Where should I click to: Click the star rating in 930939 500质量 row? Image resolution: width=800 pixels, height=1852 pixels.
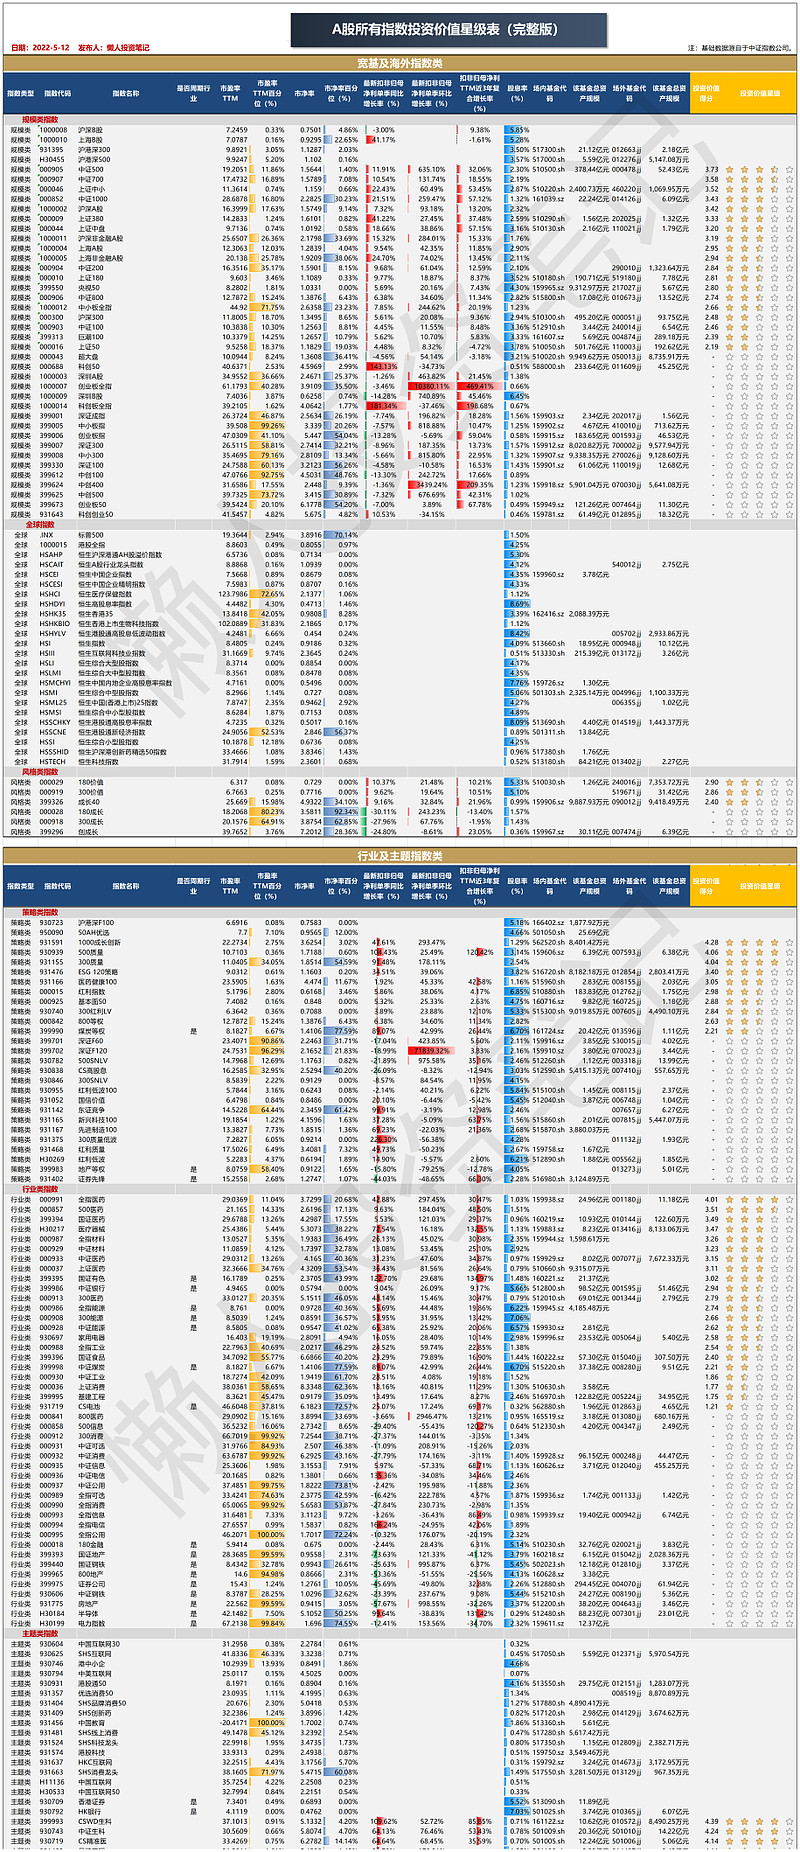click(x=758, y=952)
